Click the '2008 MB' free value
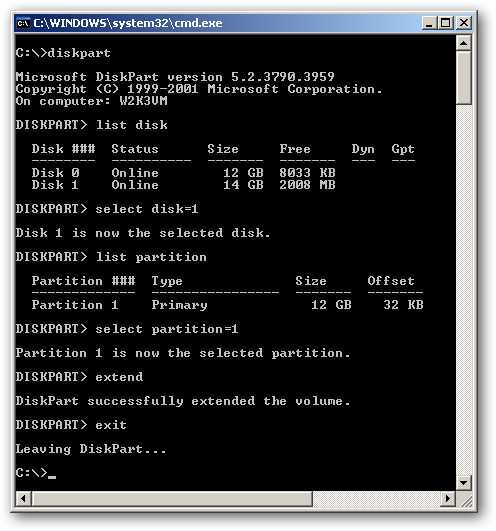 click(307, 185)
